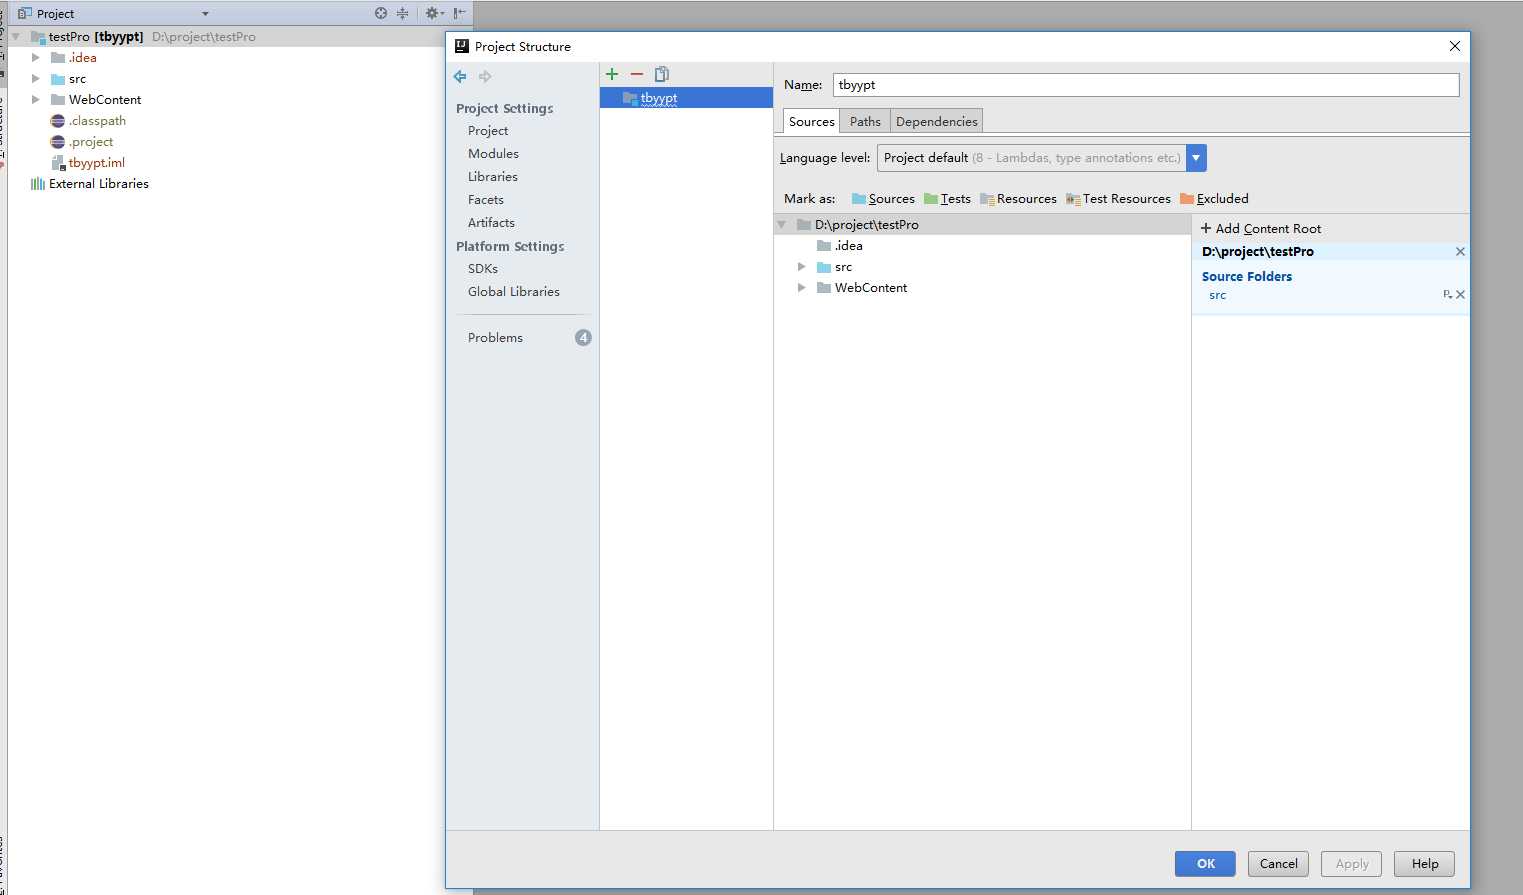The image size is (1523, 895).
Task: Go back using the blue back arrow
Action: click(460, 76)
